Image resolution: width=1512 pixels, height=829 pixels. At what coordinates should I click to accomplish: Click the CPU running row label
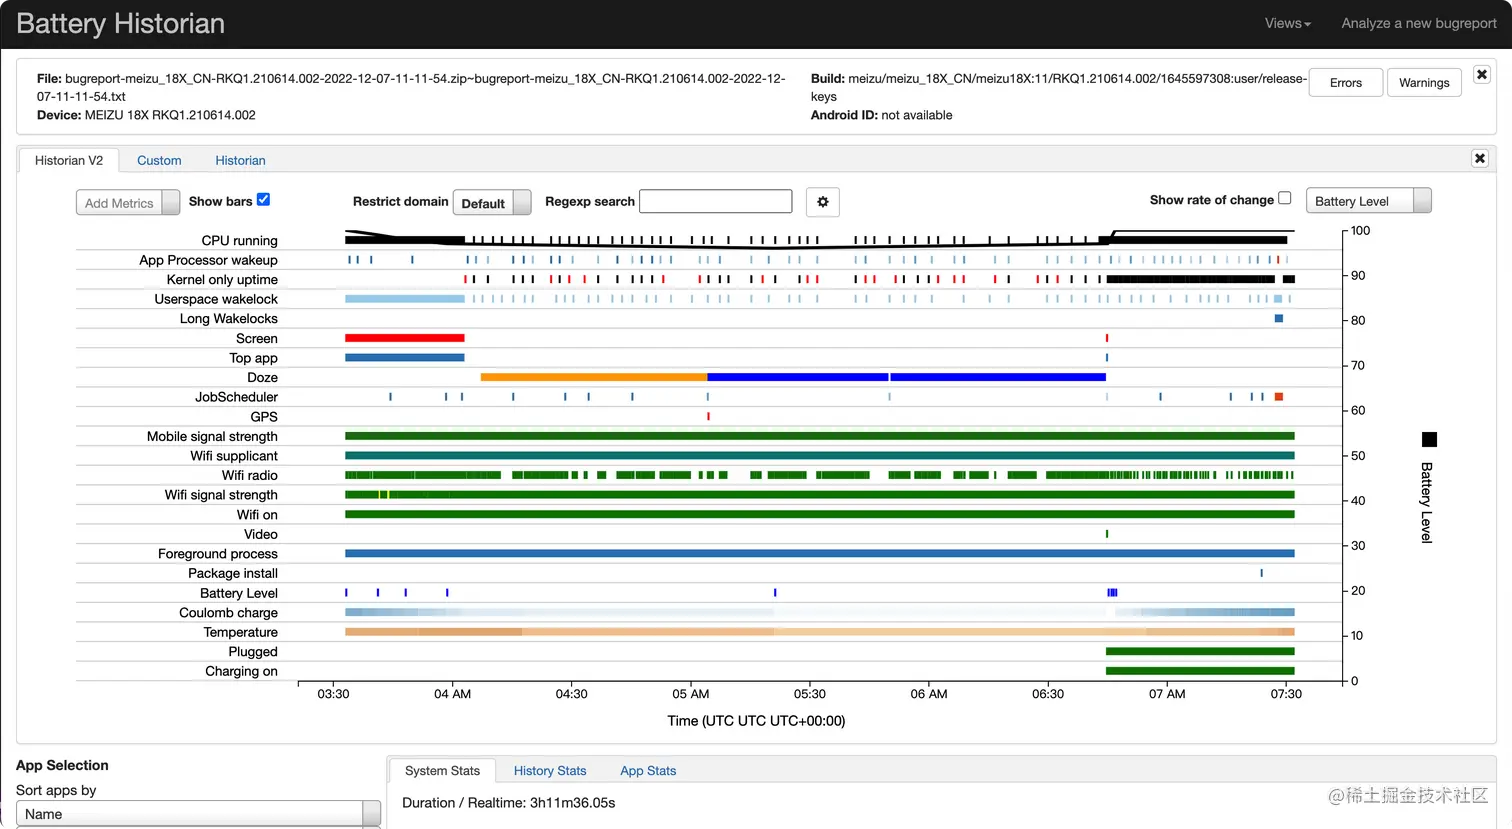point(239,241)
